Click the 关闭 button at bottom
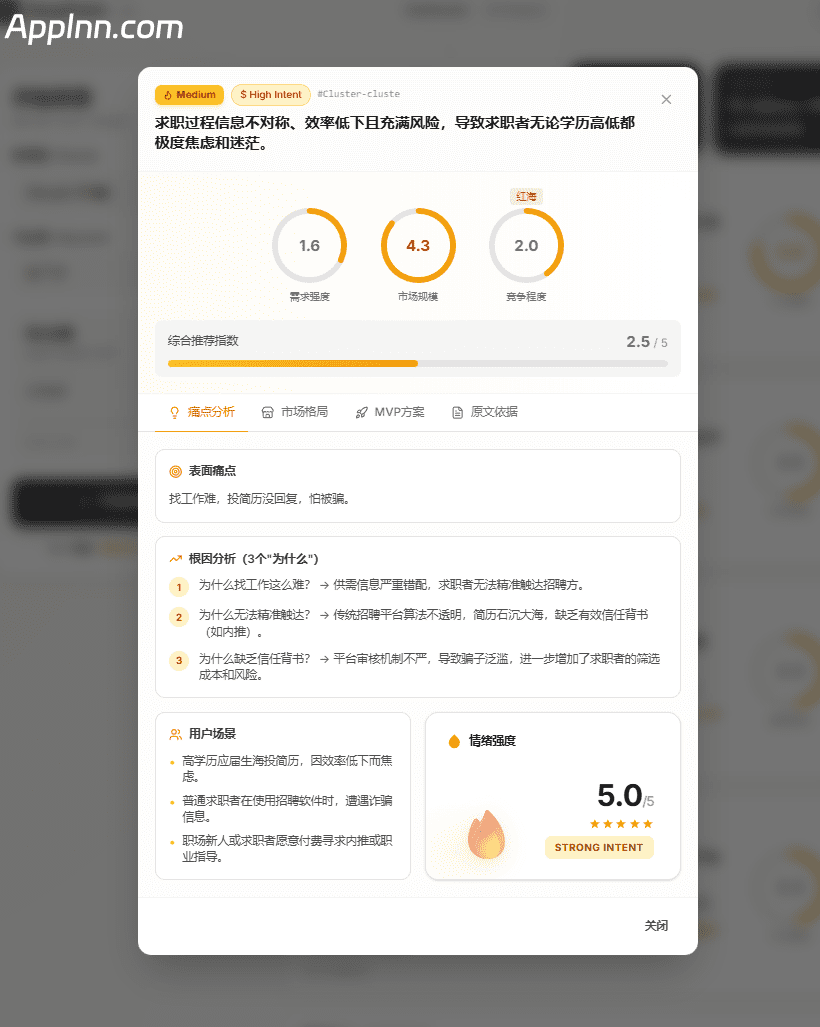820x1027 pixels. tap(656, 925)
